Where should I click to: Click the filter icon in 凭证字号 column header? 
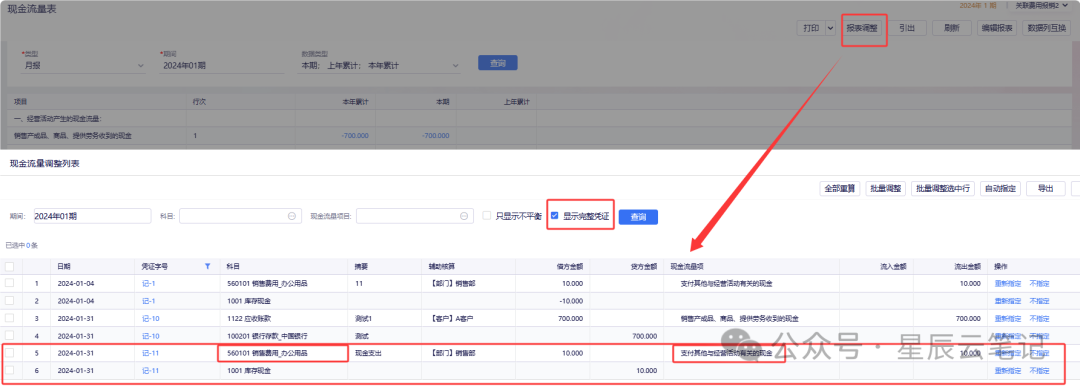207,266
